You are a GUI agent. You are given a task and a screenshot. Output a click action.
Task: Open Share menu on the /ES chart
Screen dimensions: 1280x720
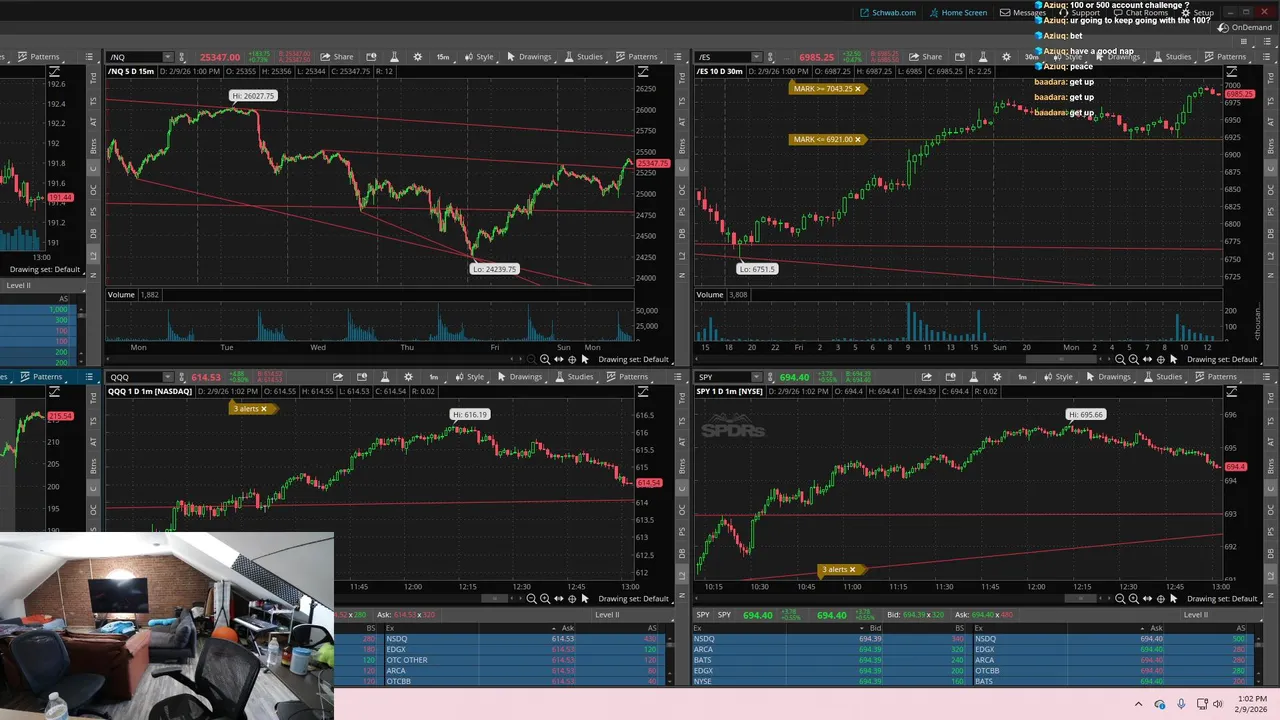coord(925,57)
